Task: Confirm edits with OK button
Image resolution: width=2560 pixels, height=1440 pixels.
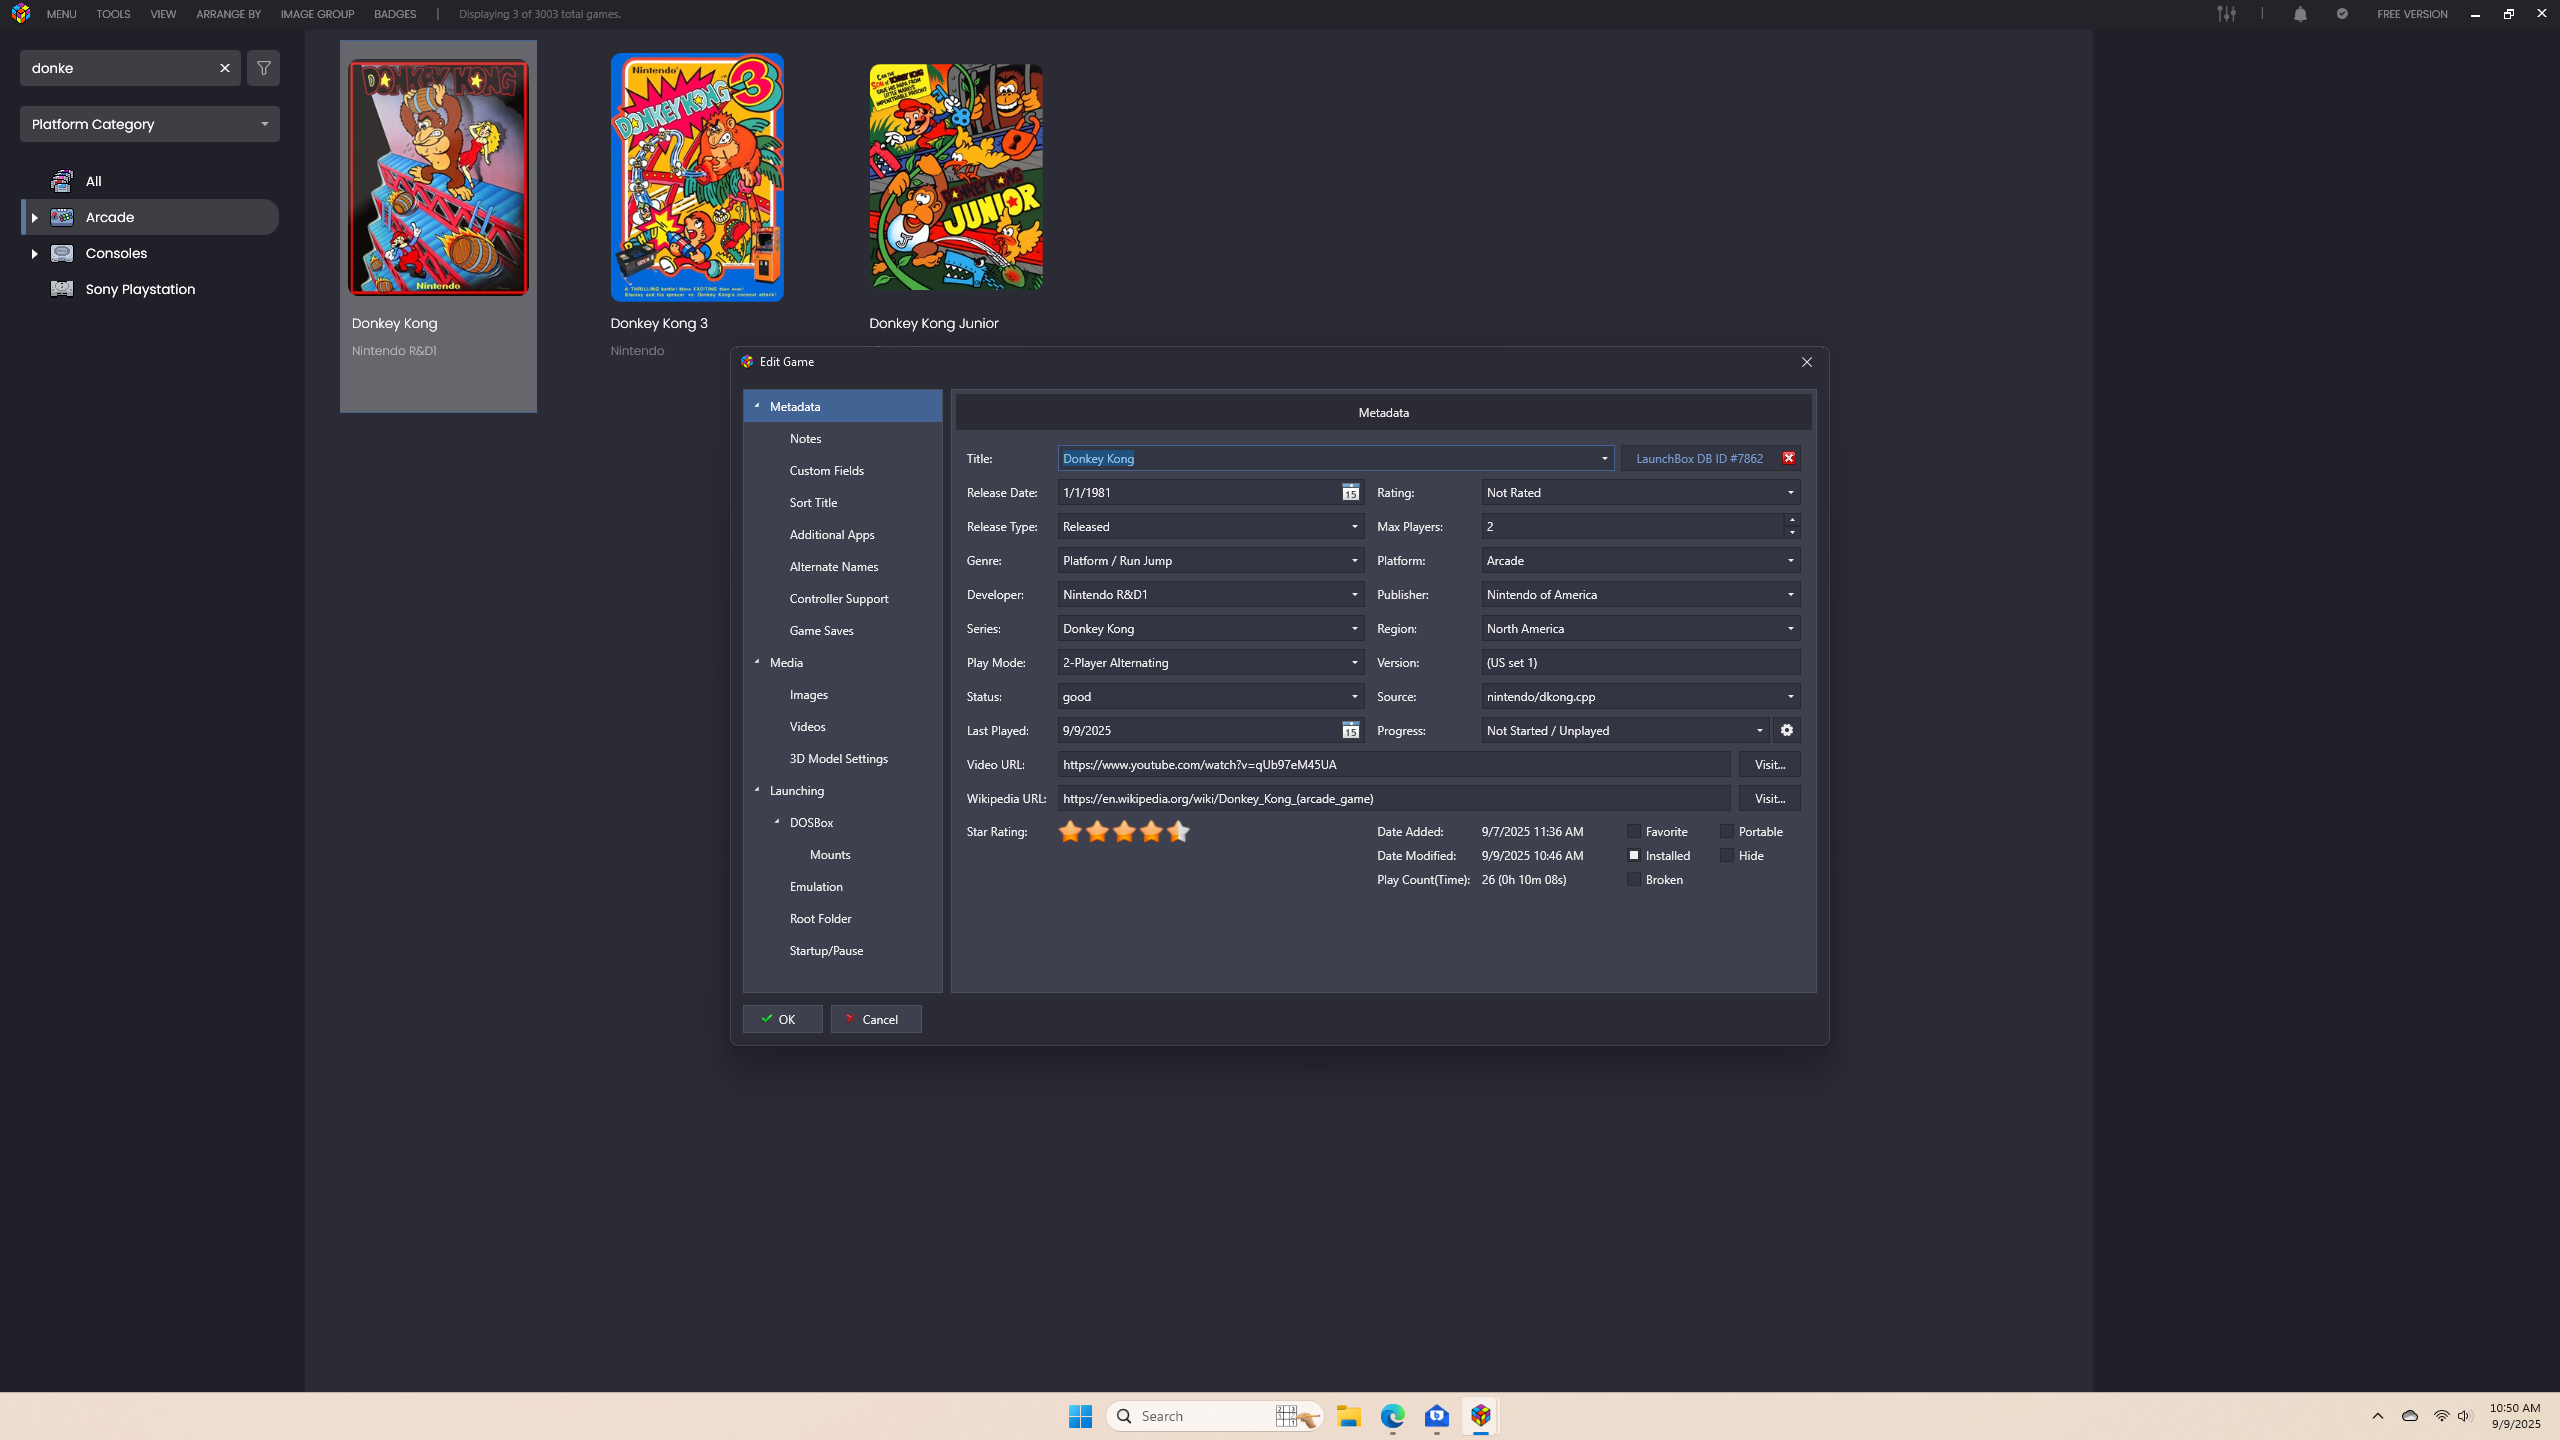Action: (x=782, y=1019)
